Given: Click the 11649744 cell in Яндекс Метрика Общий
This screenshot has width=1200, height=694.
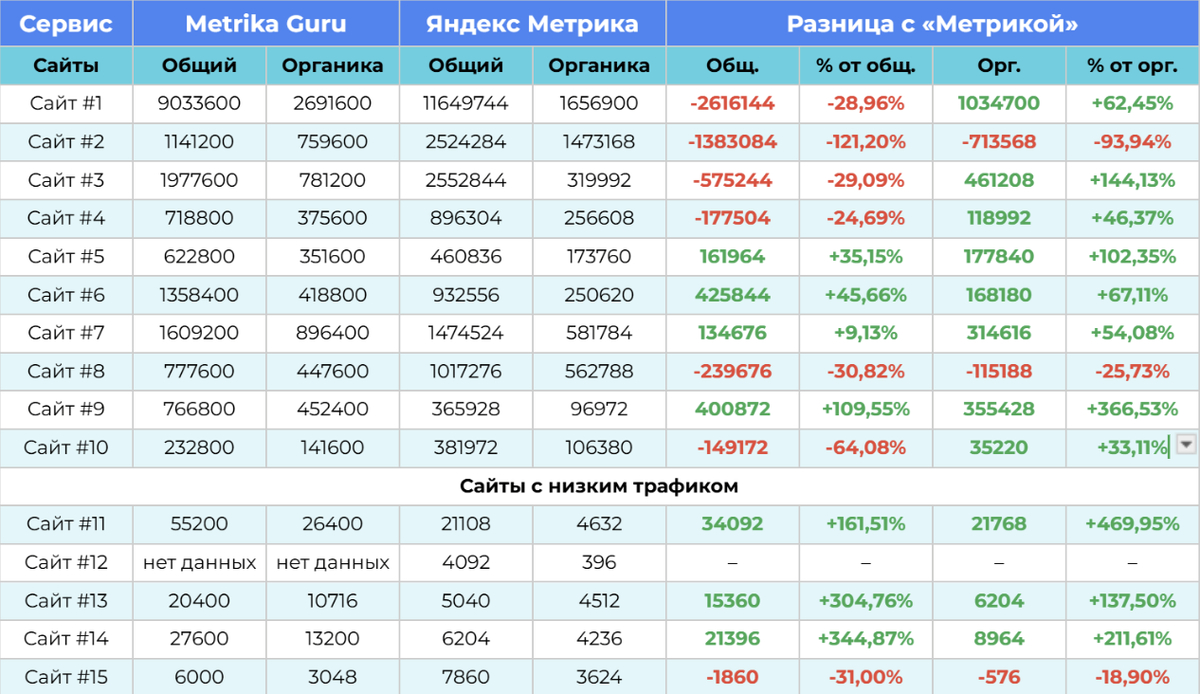Looking at the screenshot, I should [x=466, y=103].
